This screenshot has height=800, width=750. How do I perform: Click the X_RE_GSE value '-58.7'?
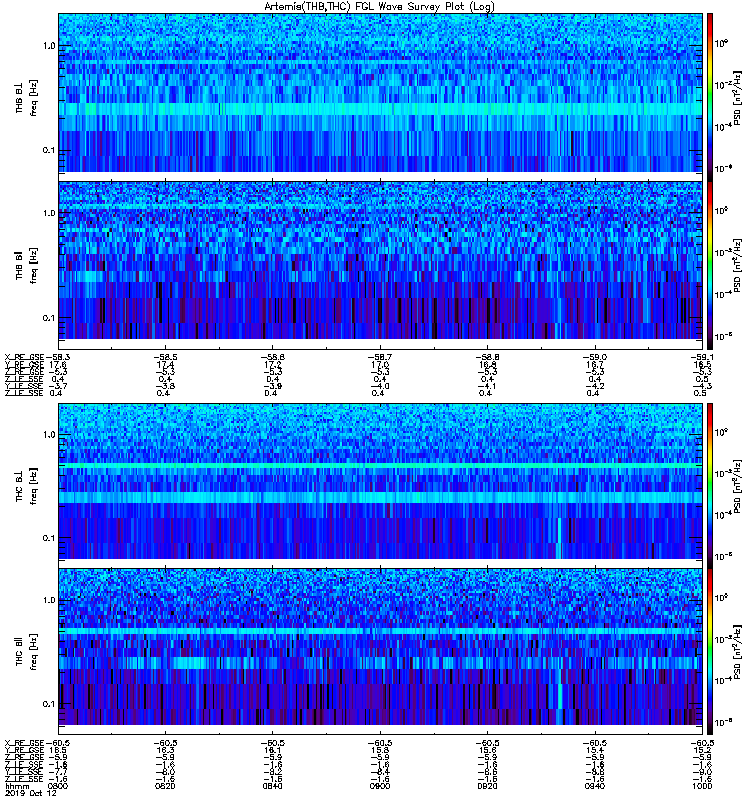(x=380, y=357)
